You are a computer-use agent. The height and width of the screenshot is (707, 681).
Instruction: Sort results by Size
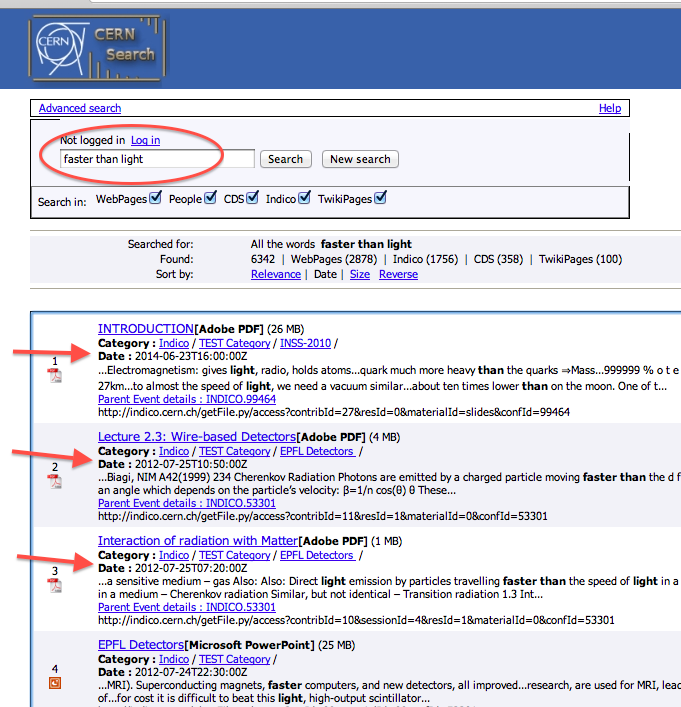point(359,274)
